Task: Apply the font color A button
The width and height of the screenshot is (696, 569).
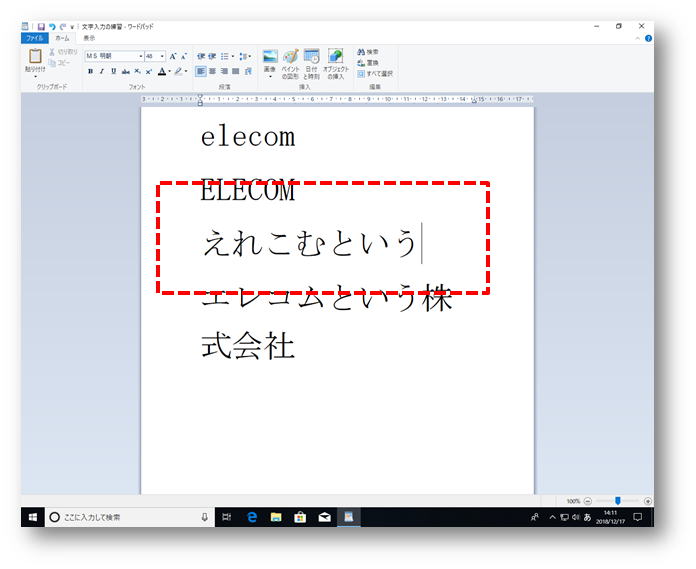Action: pyautogui.click(x=162, y=71)
